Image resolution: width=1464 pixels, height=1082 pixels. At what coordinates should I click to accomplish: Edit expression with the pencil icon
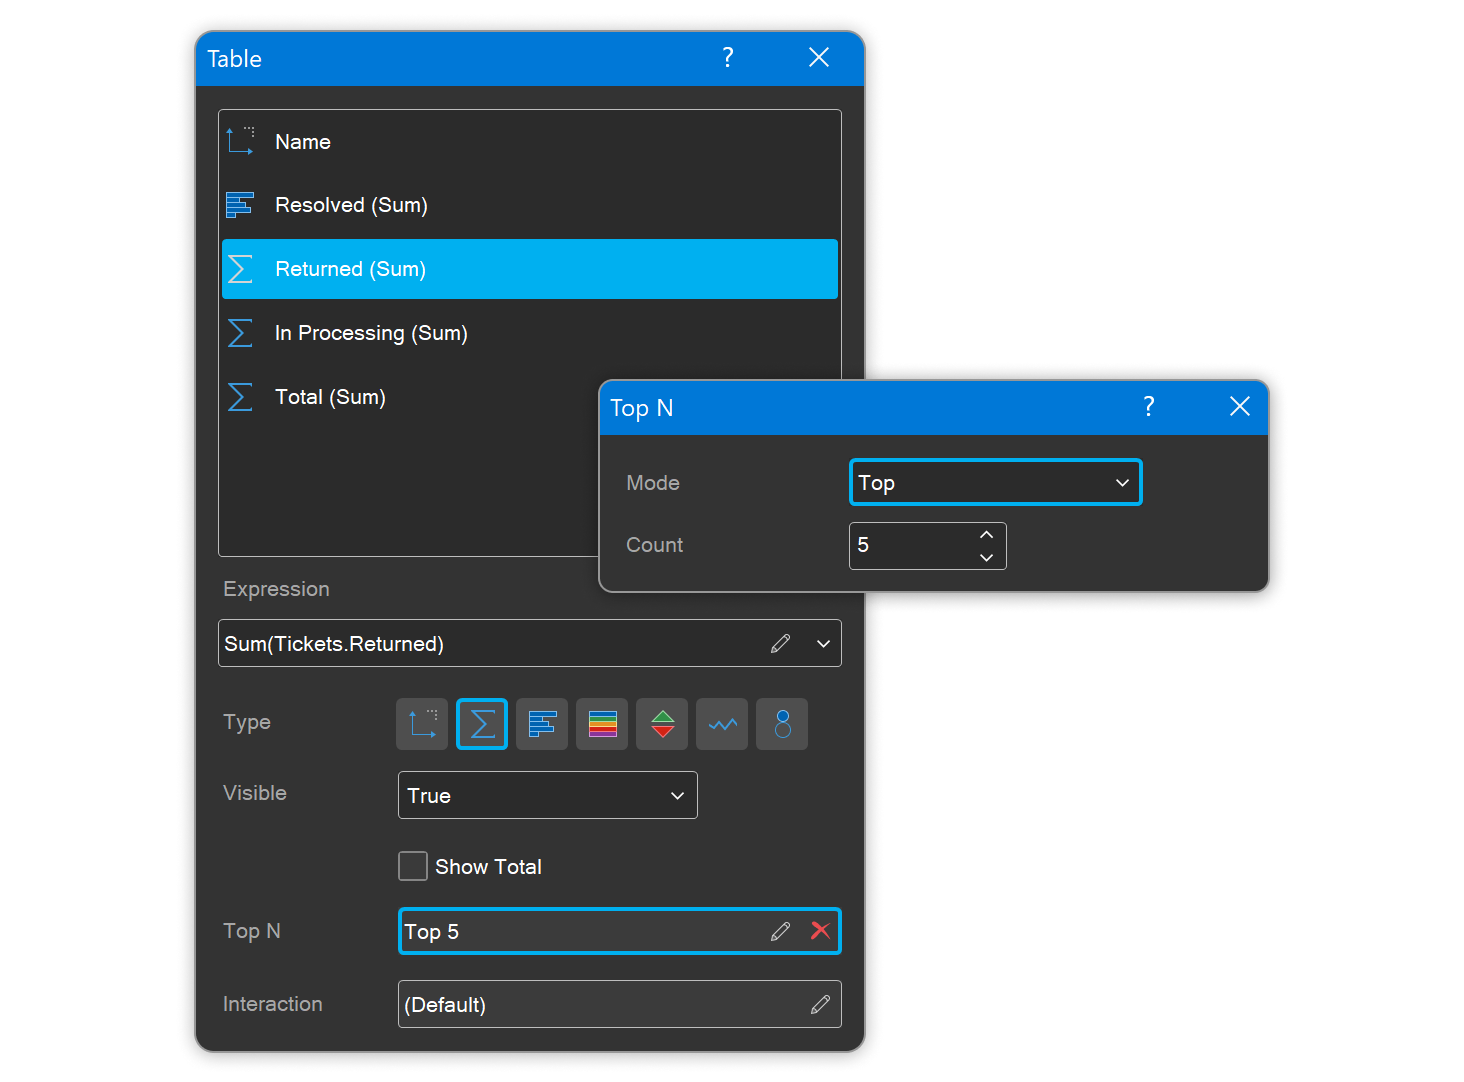(x=781, y=643)
